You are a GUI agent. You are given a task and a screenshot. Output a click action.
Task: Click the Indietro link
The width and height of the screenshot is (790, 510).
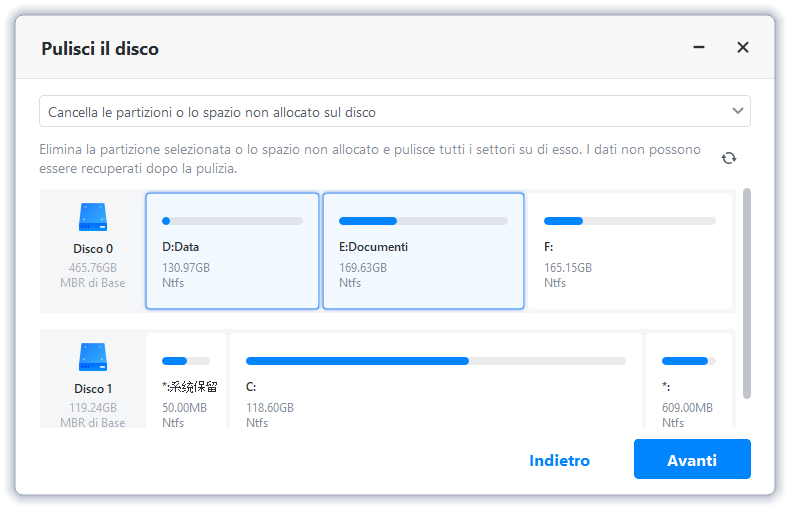[559, 461]
